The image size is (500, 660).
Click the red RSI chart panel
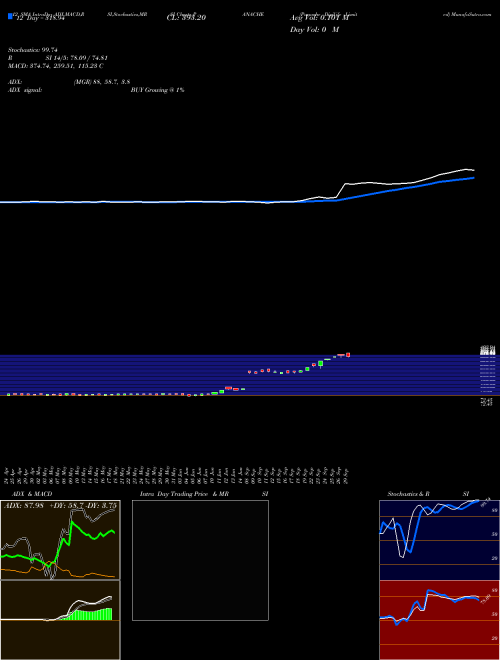point(439,620)
